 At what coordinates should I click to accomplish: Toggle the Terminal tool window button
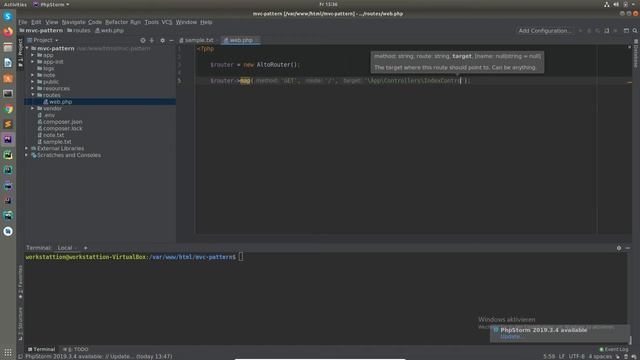click(41, 349)
